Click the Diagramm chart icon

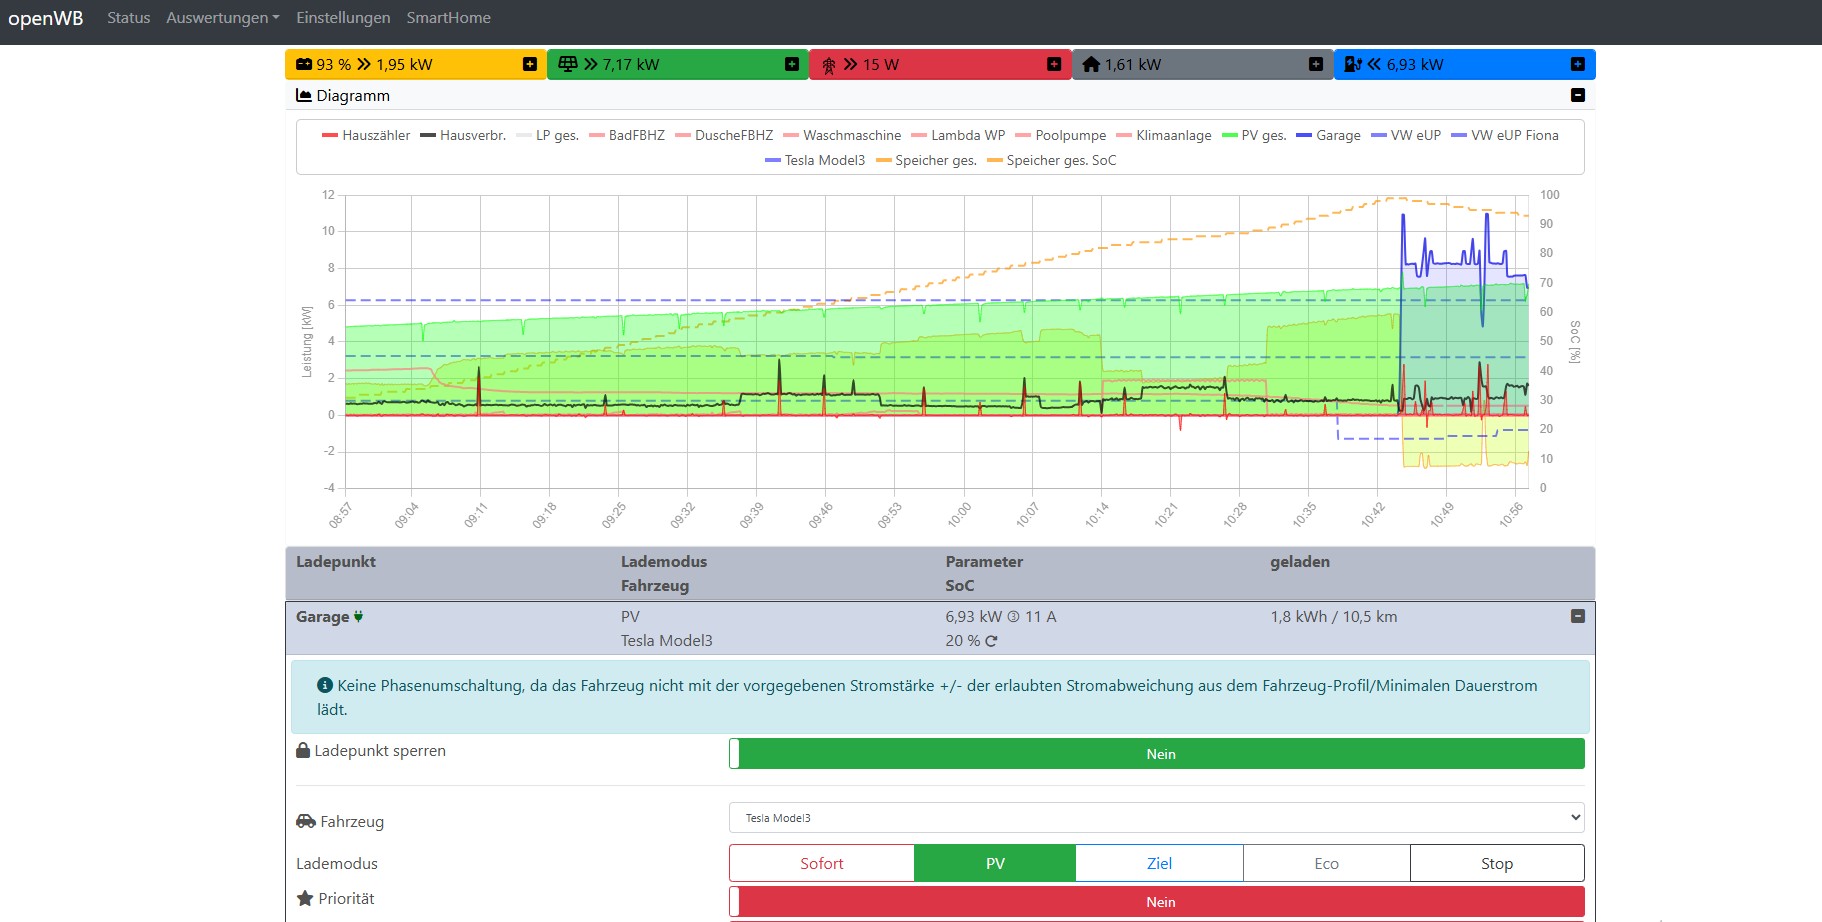point(304,95)
